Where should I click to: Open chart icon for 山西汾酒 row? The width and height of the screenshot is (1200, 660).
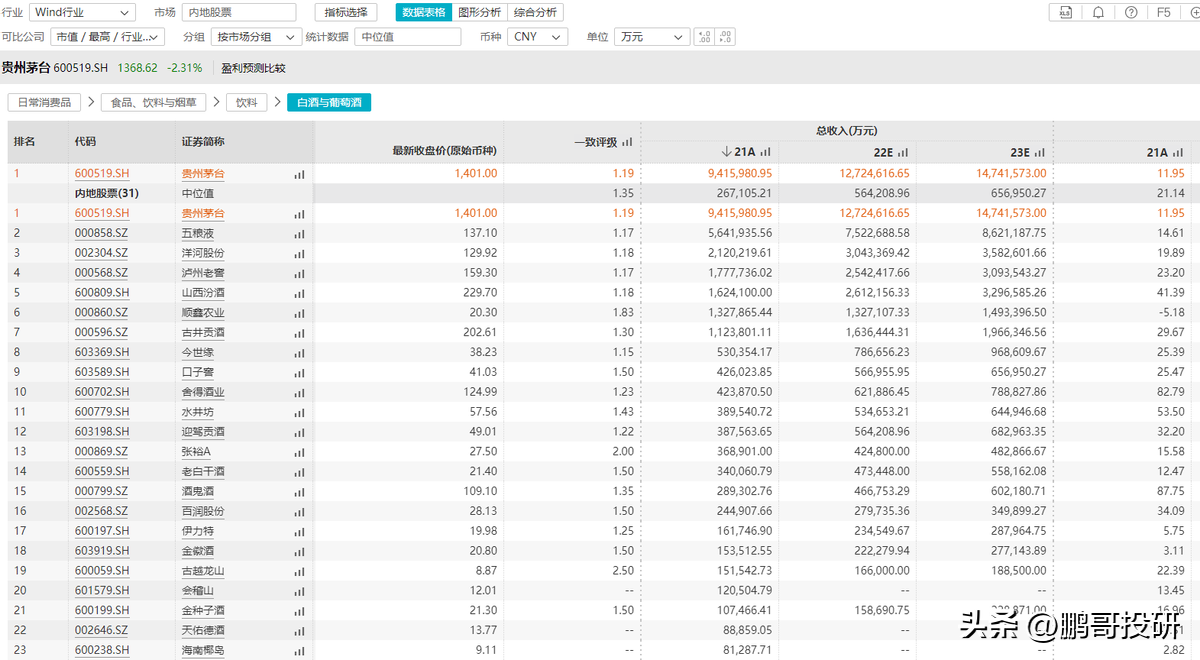299,293
